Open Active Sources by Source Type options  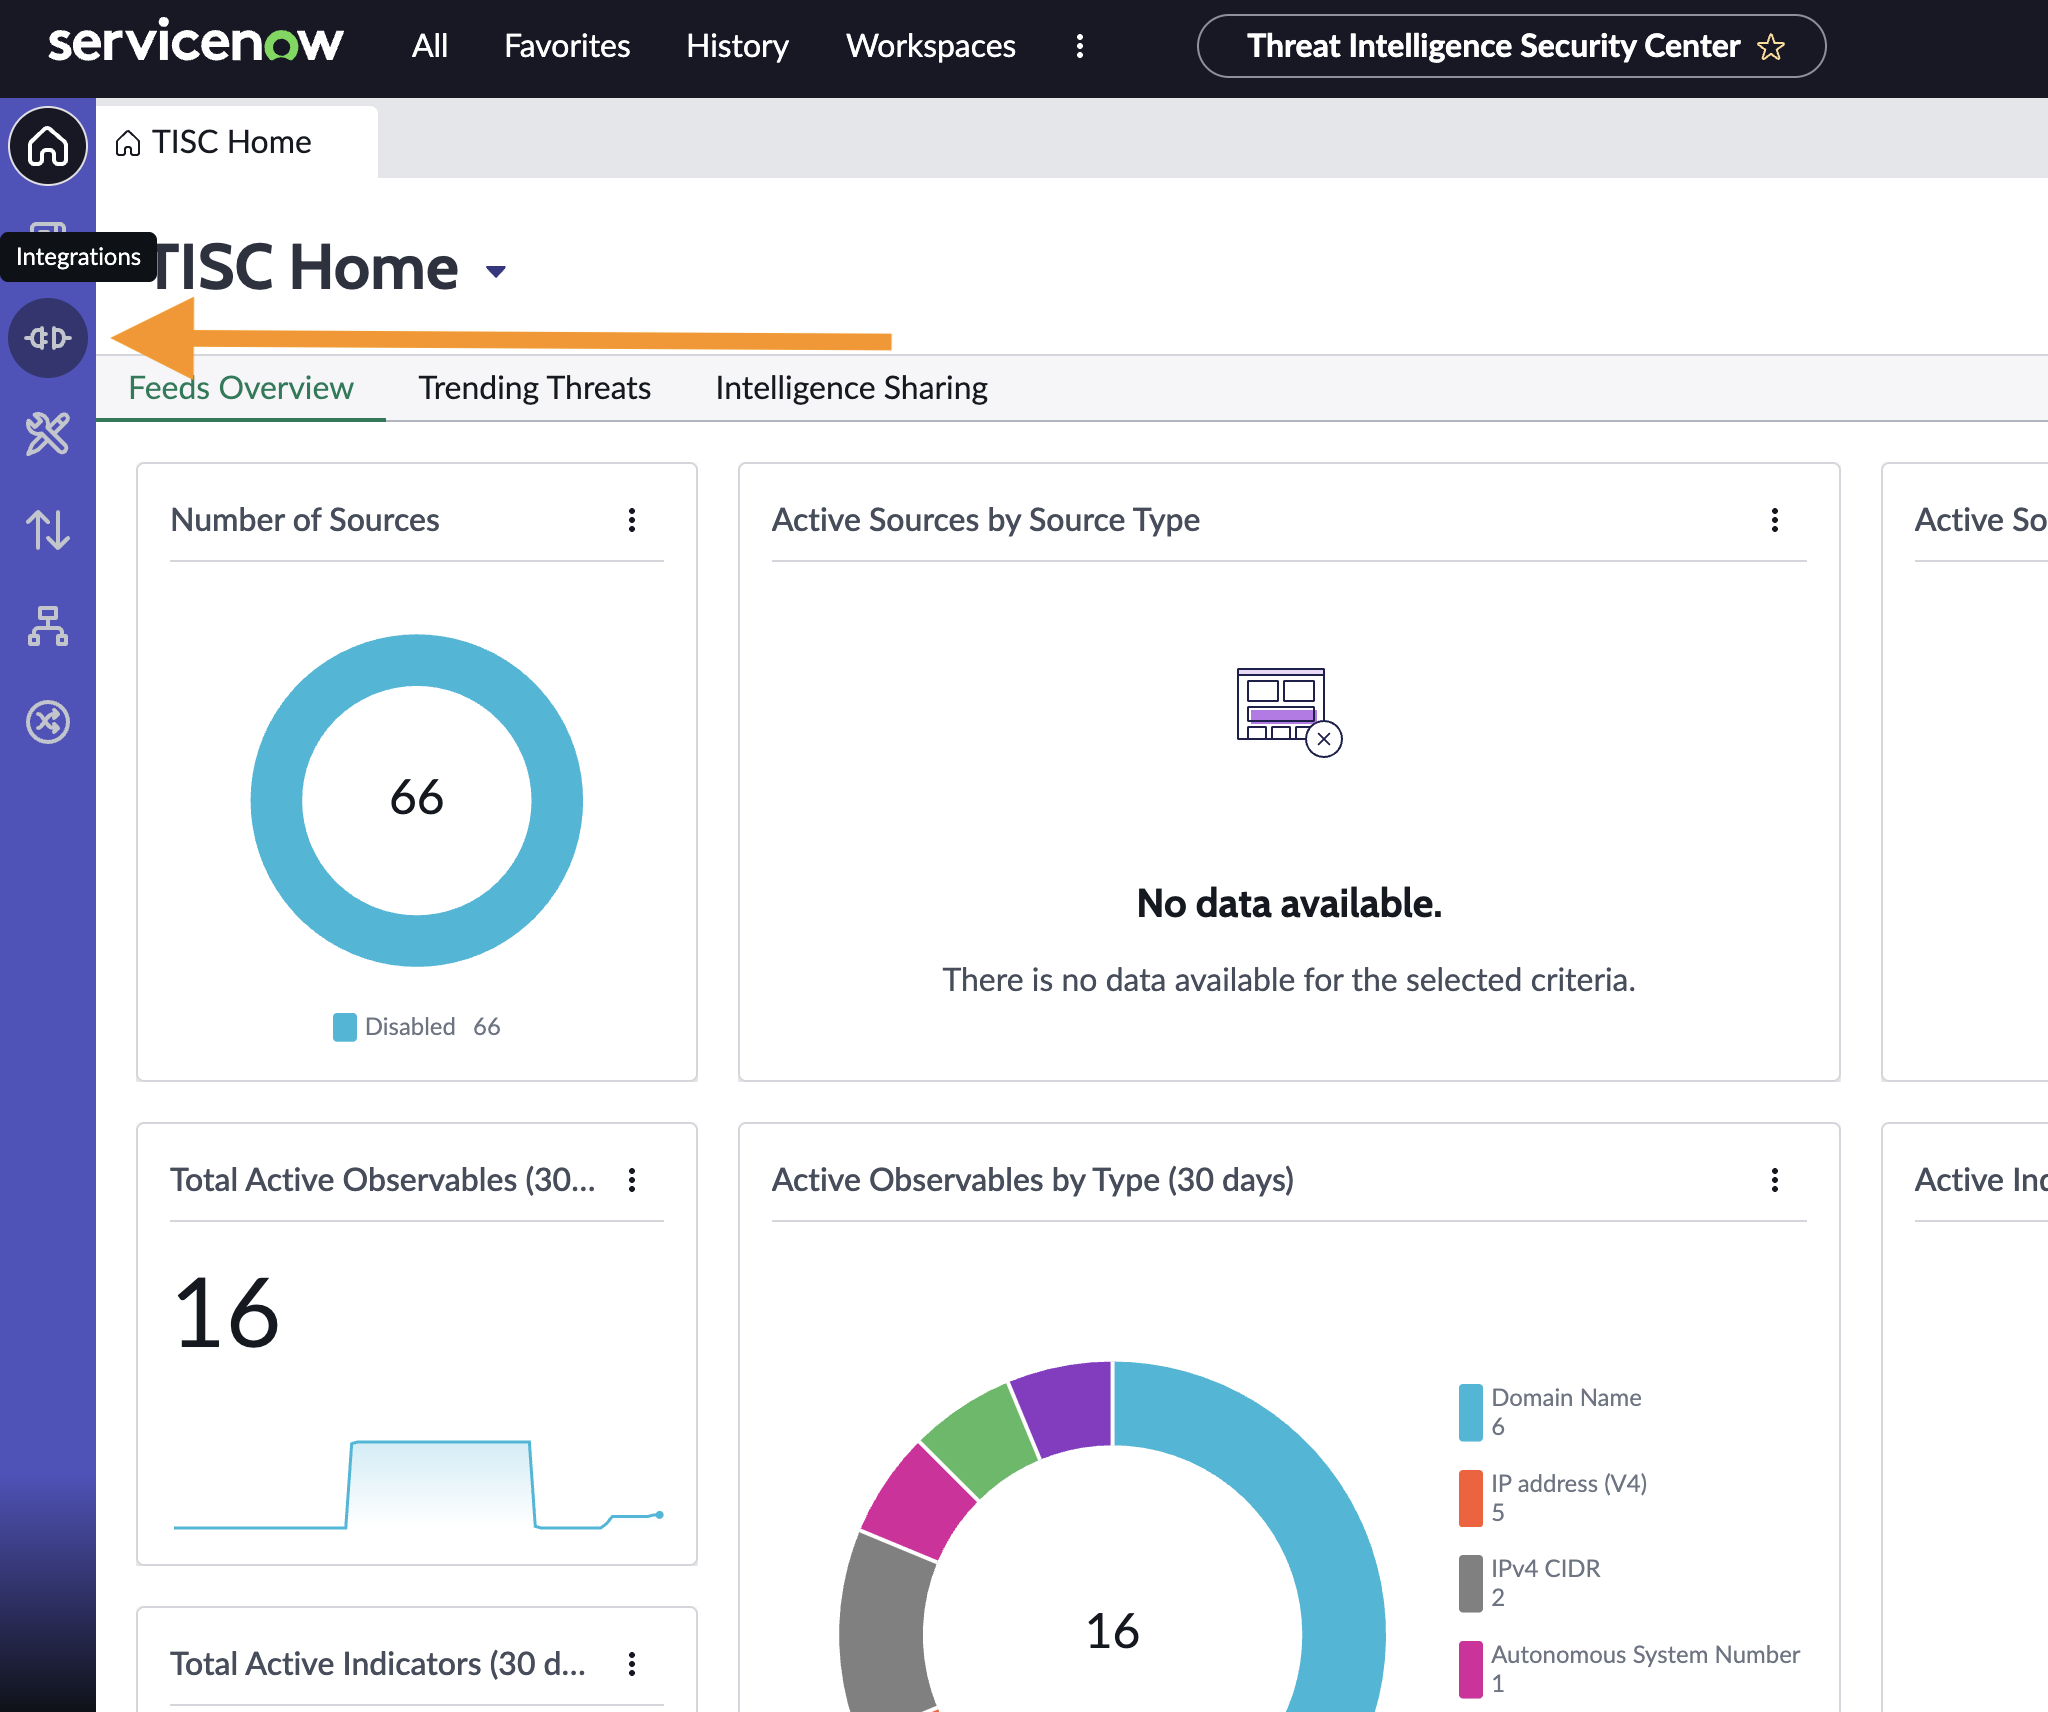point(1775,520)
